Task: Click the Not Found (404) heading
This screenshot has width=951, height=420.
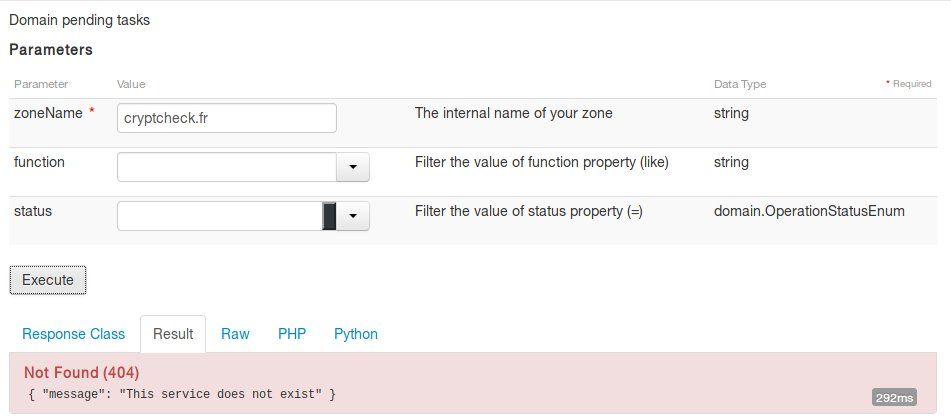Action: coord(80,373)
